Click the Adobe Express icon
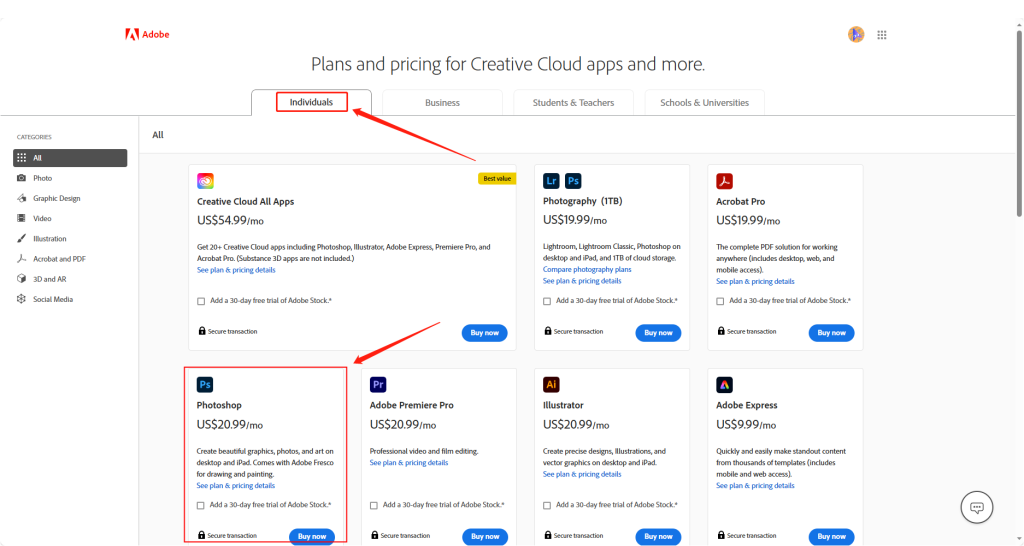 coord(724,385)
